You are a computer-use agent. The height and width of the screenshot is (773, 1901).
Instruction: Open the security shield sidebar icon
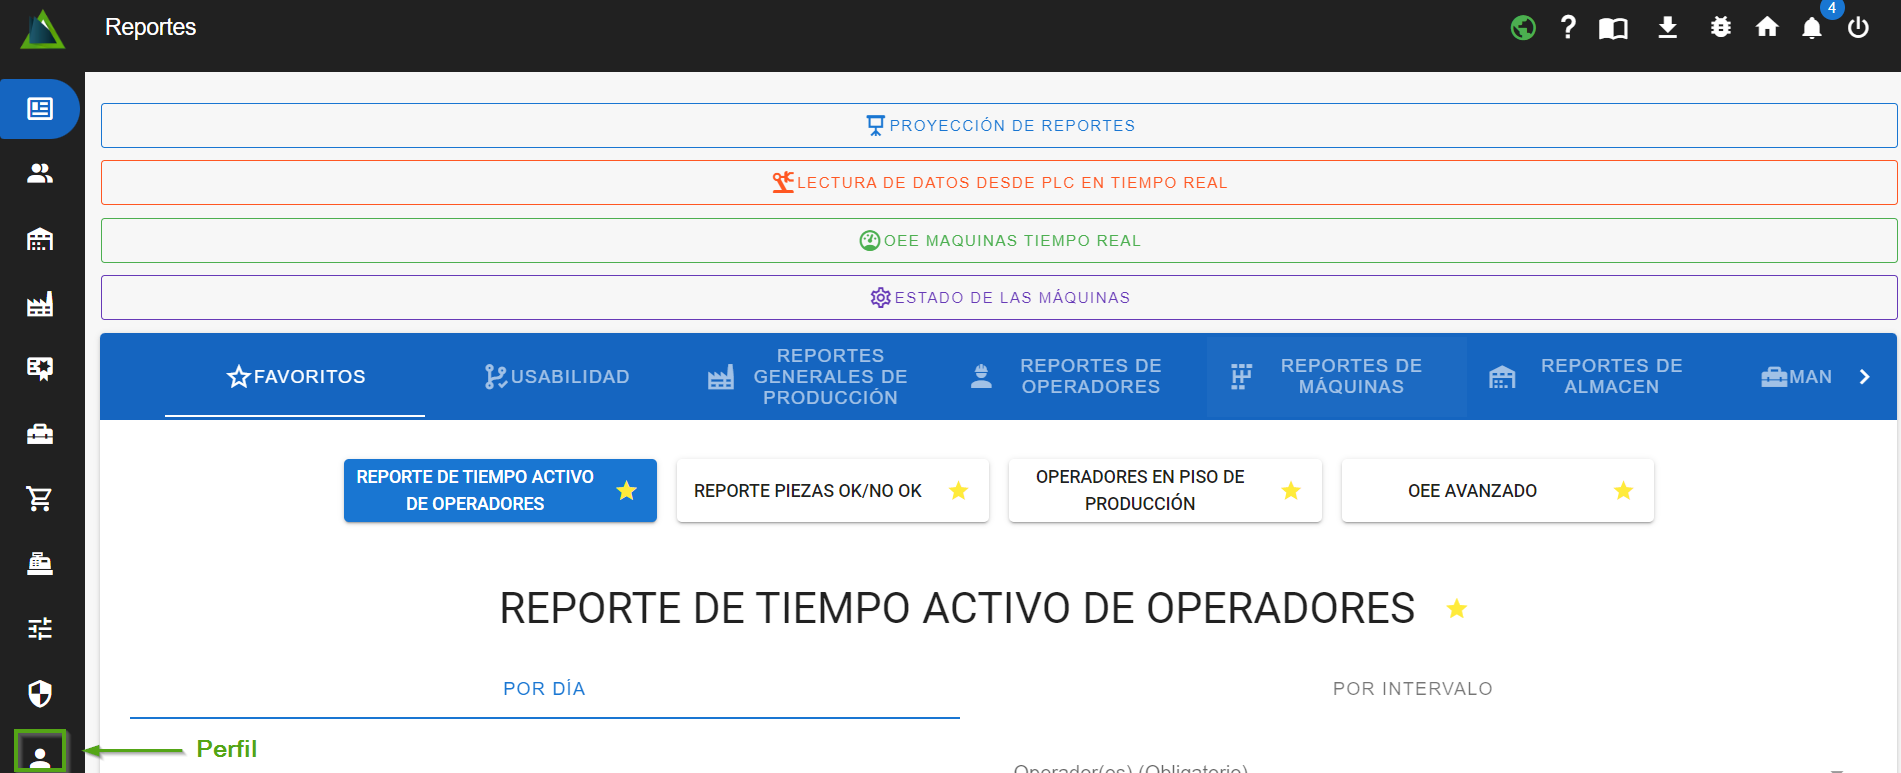[x=40, y=693]
